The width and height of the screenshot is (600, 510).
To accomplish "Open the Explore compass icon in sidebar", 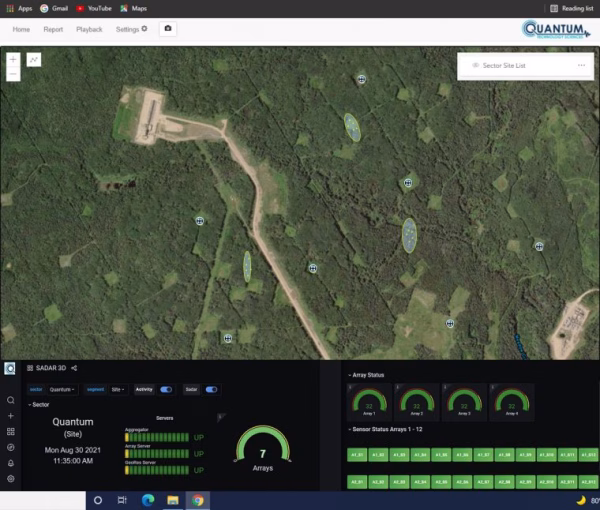I will [x=10, y=447].
